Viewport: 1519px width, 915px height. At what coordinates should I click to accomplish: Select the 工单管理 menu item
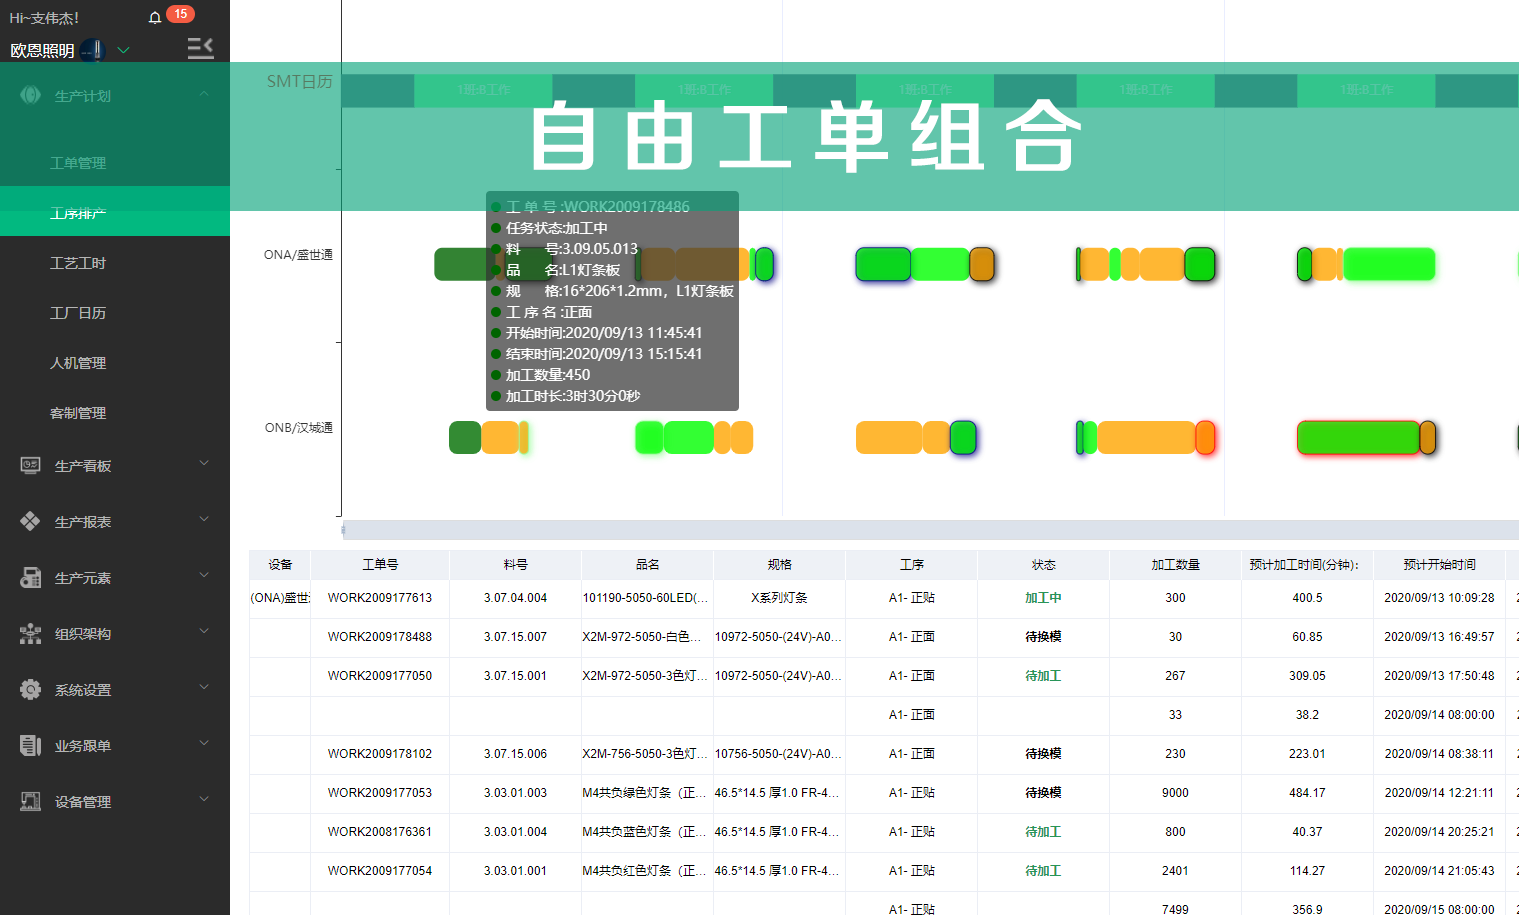pyautogui.click(x=76, y=162)
